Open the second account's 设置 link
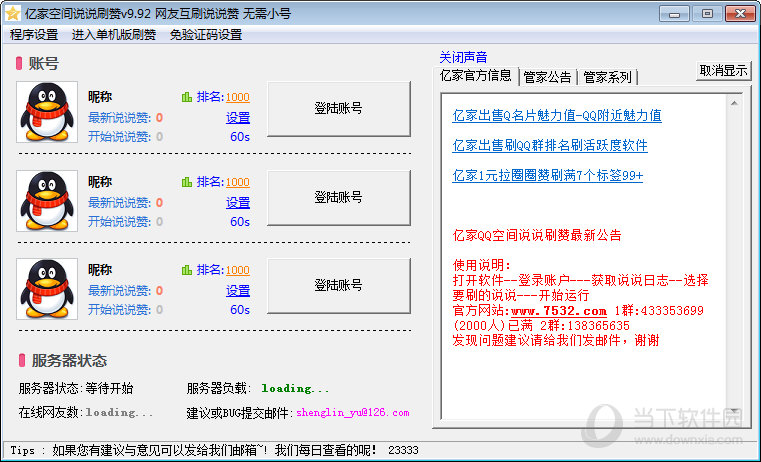Viewport: 761px width, 462px height. 237,203
